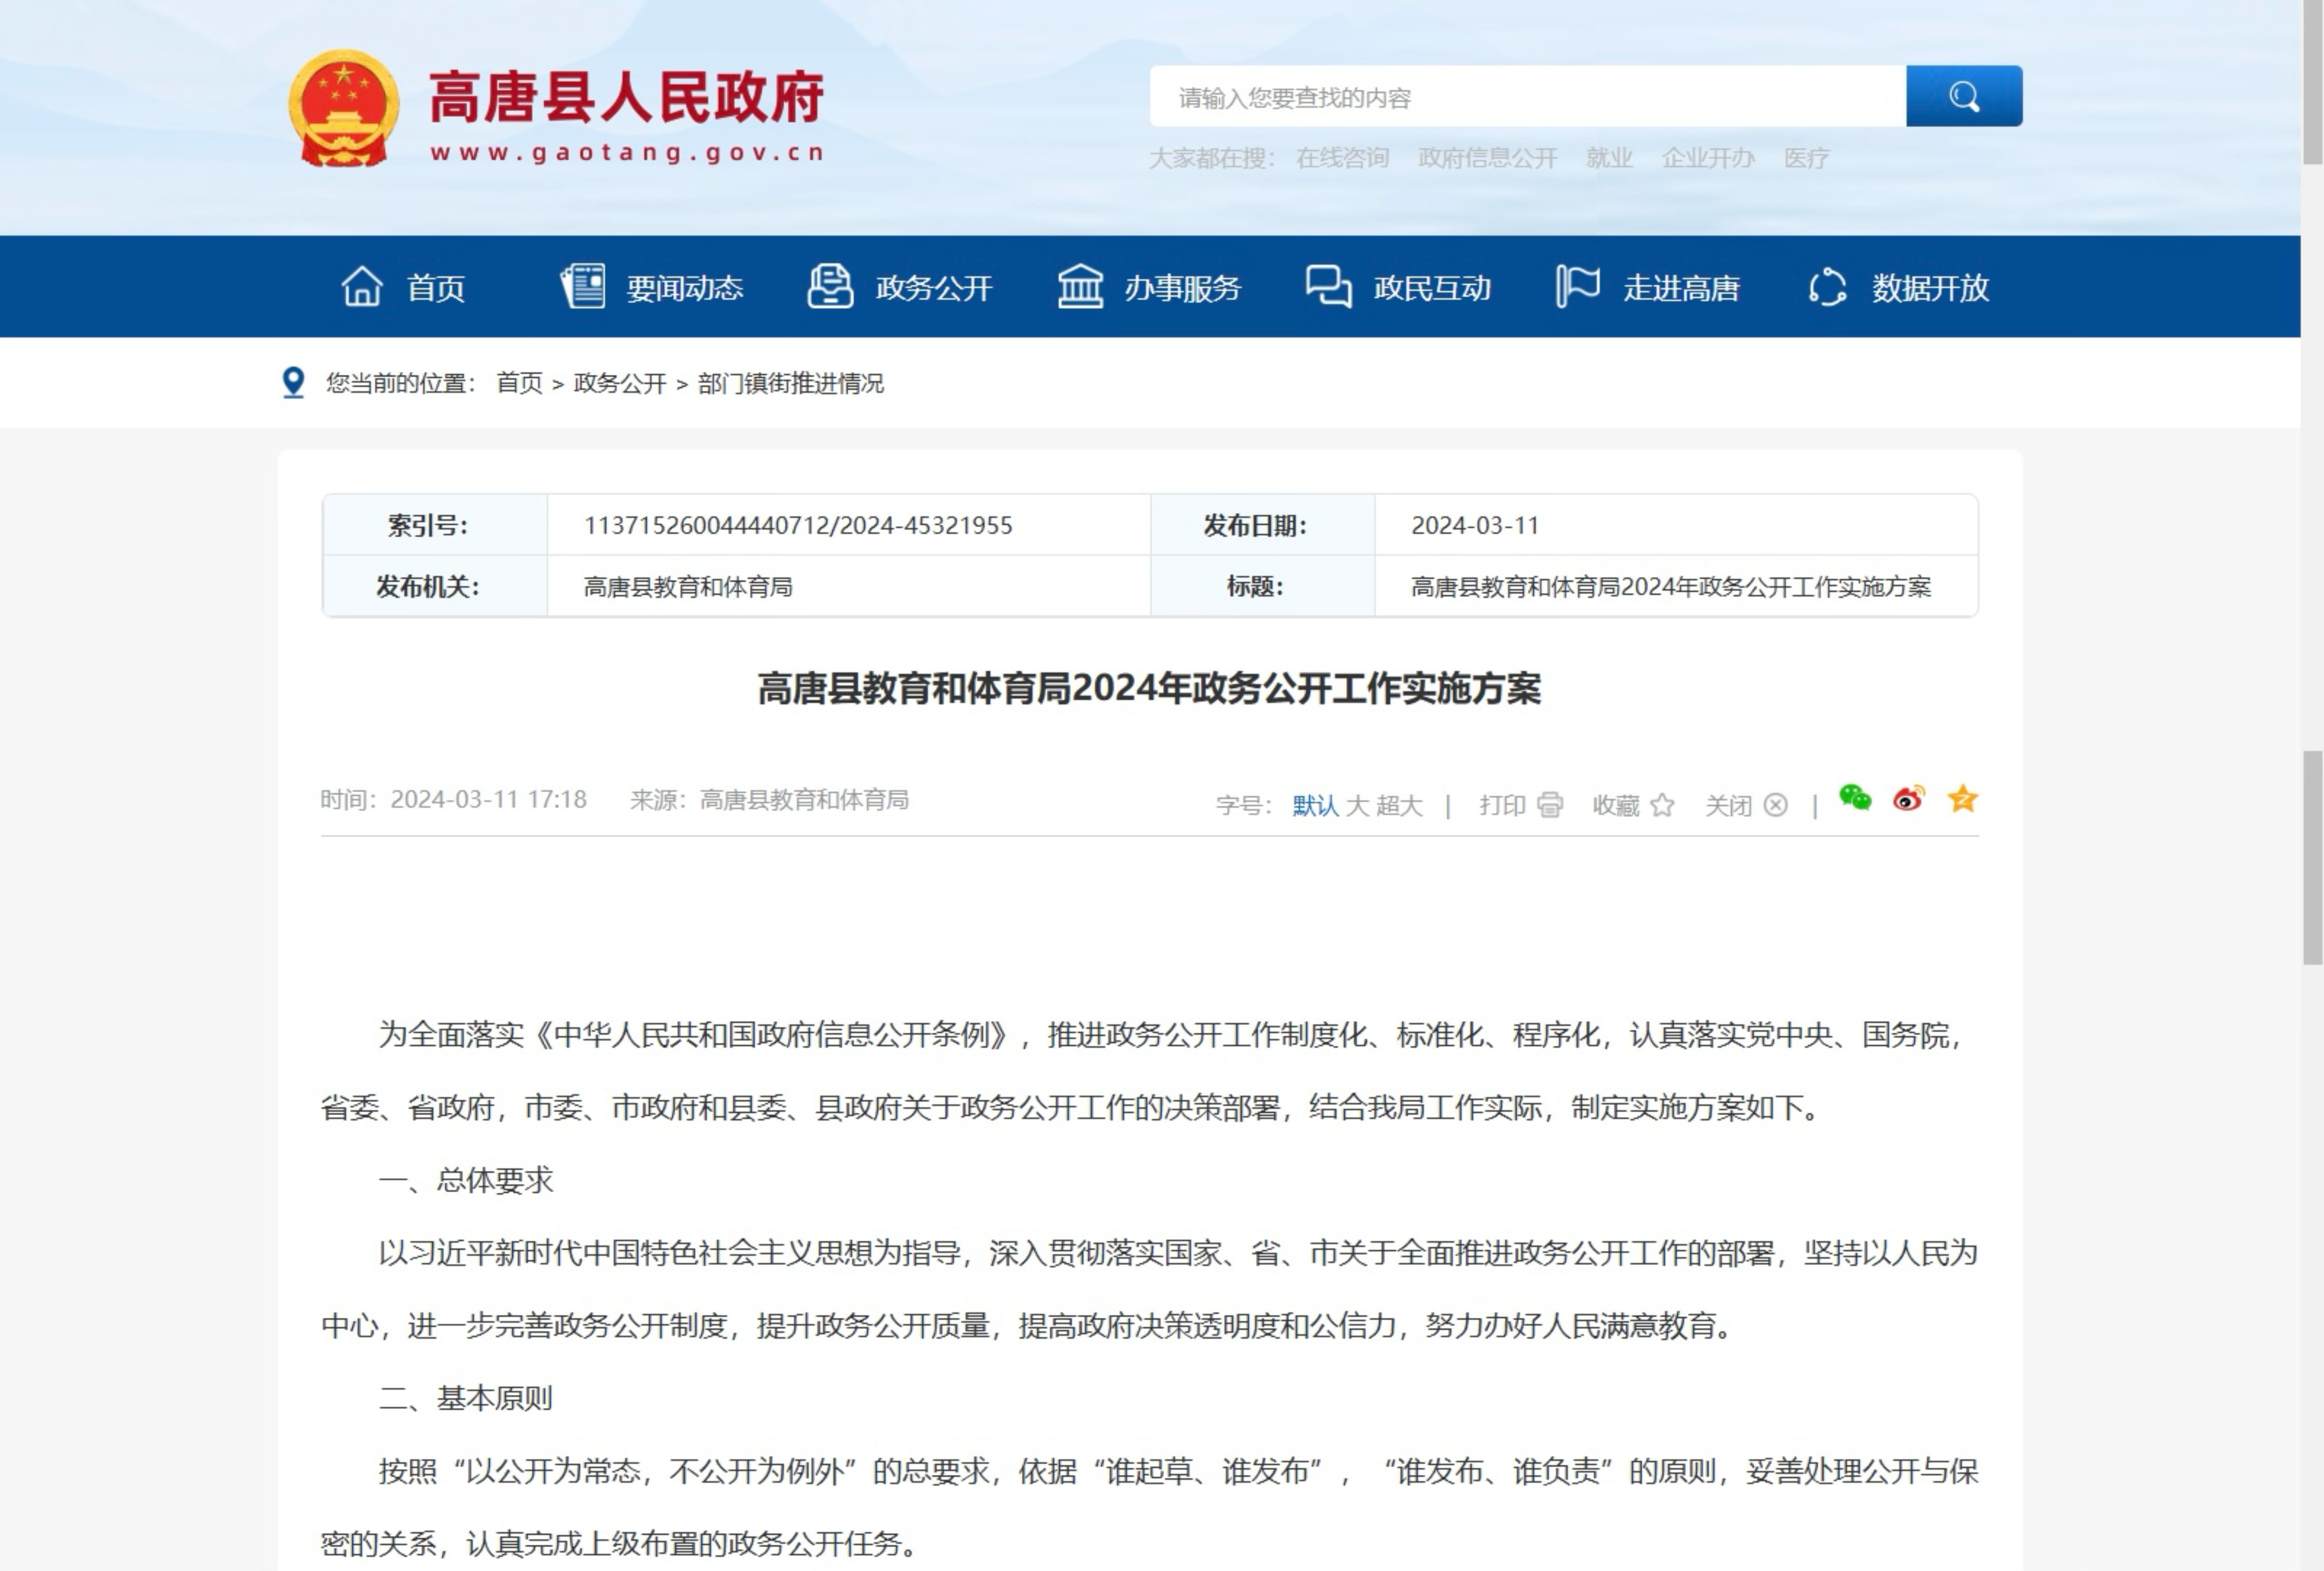Click the yellow star share icon
Viewport: 2324px width, 1571px height.
coord(1962,798)
